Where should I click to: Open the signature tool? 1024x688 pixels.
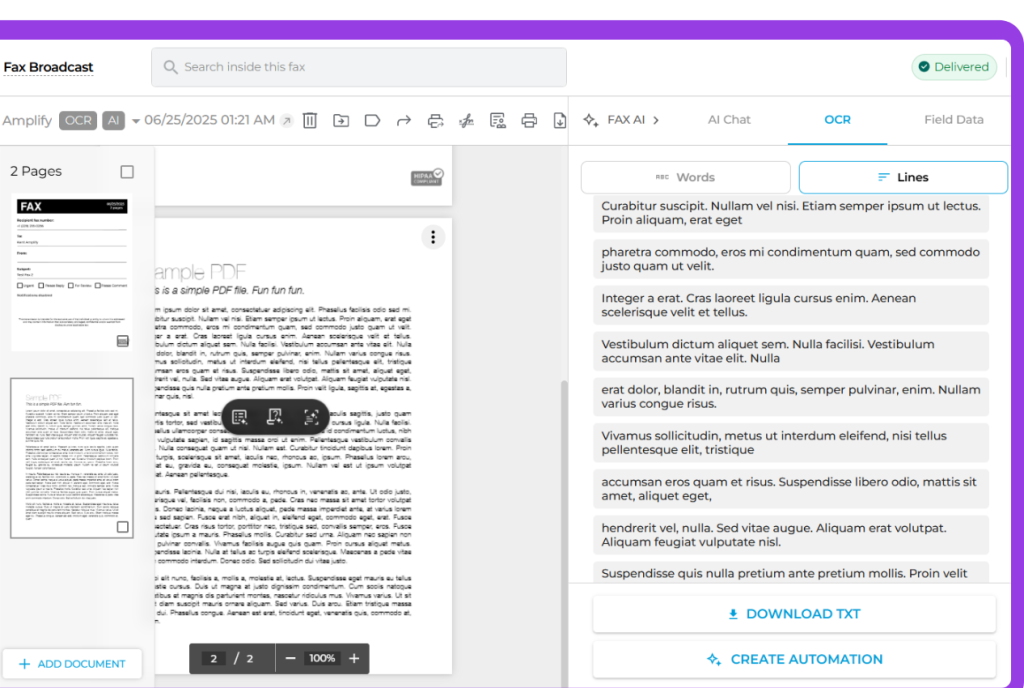(x=466, y=120)
